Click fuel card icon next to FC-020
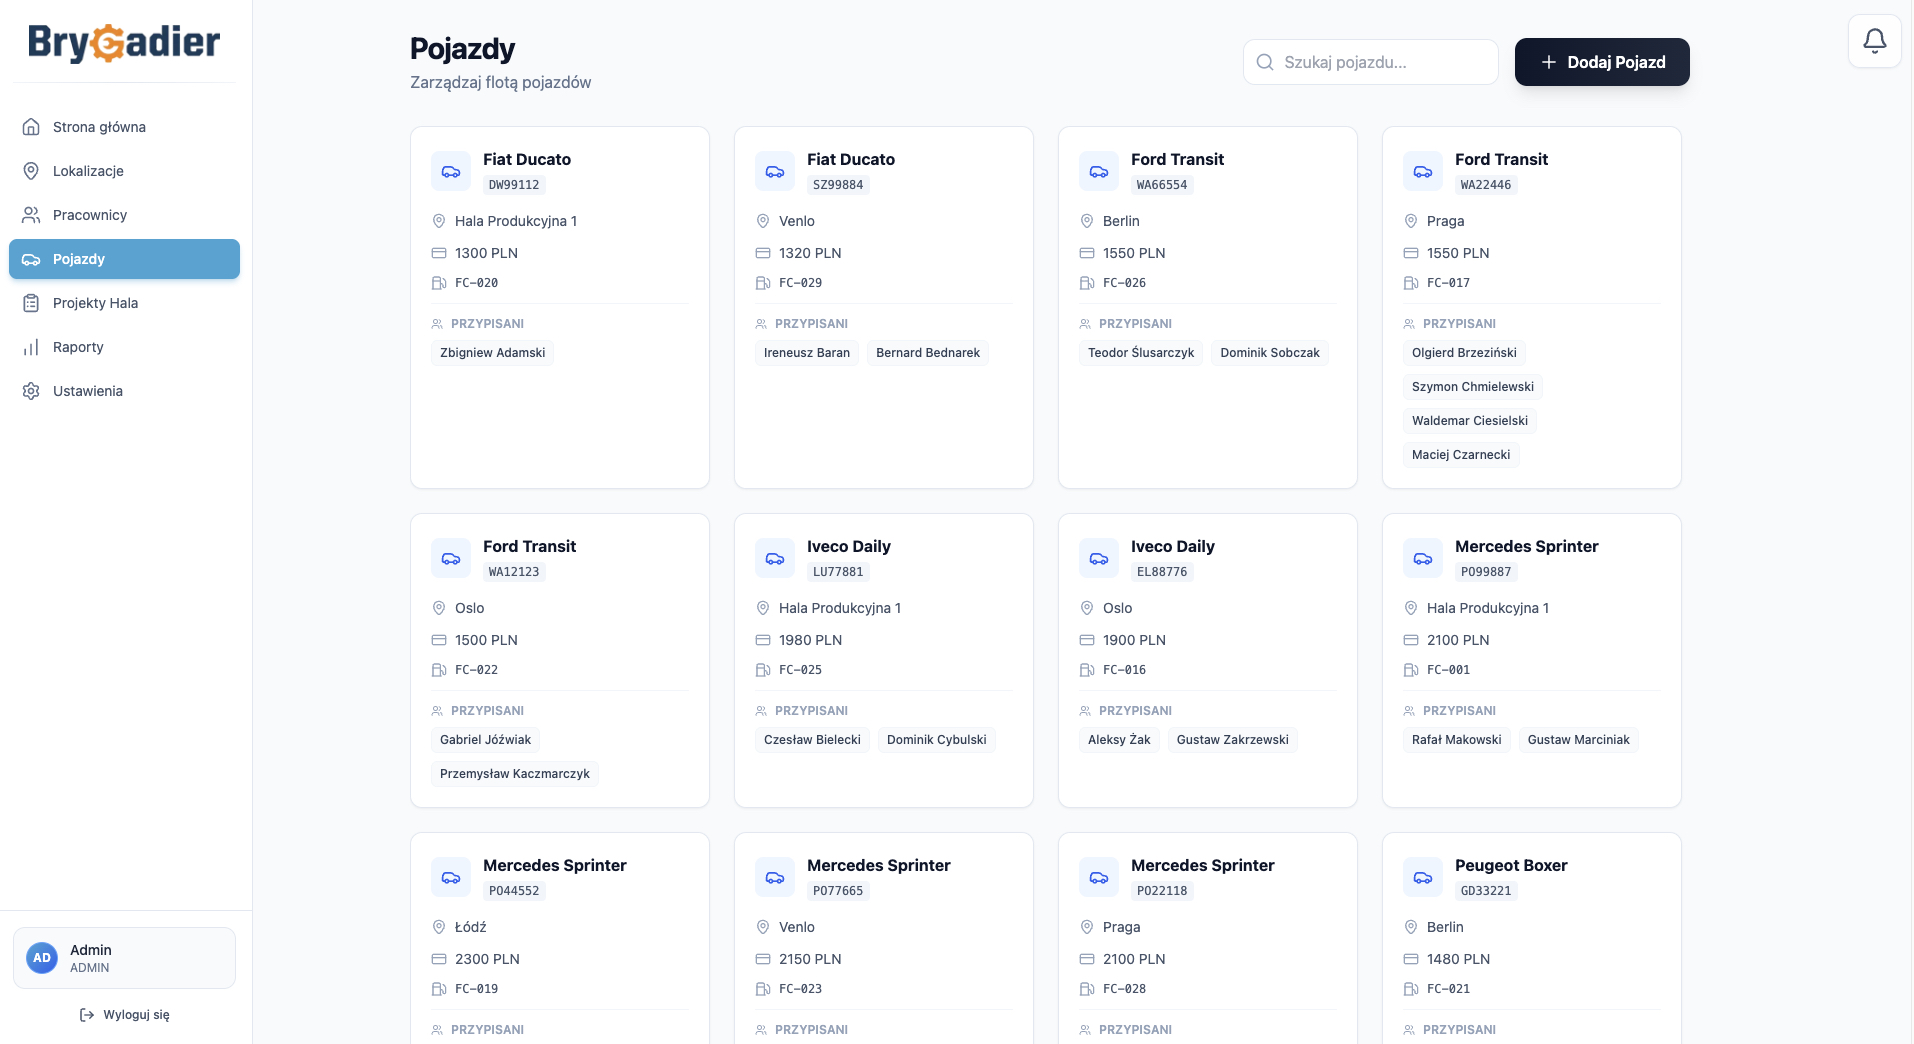This screenshot has height=1044, width=1914. [438, 283]
